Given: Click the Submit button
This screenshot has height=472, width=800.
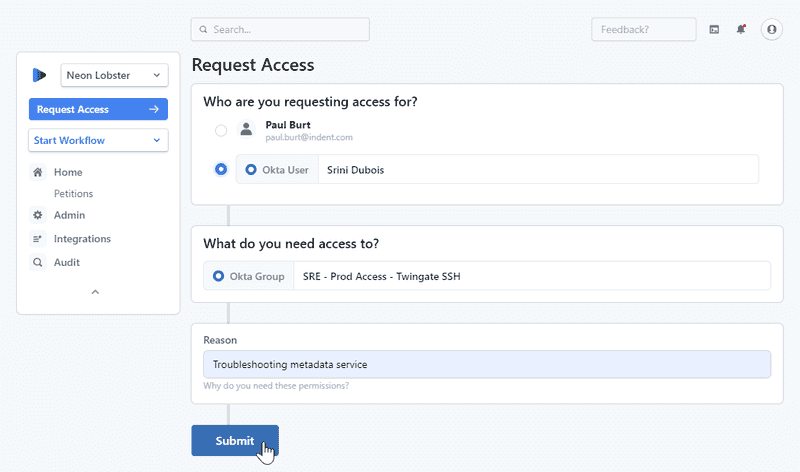Looking at the screenshot, I should pos(235,440).
